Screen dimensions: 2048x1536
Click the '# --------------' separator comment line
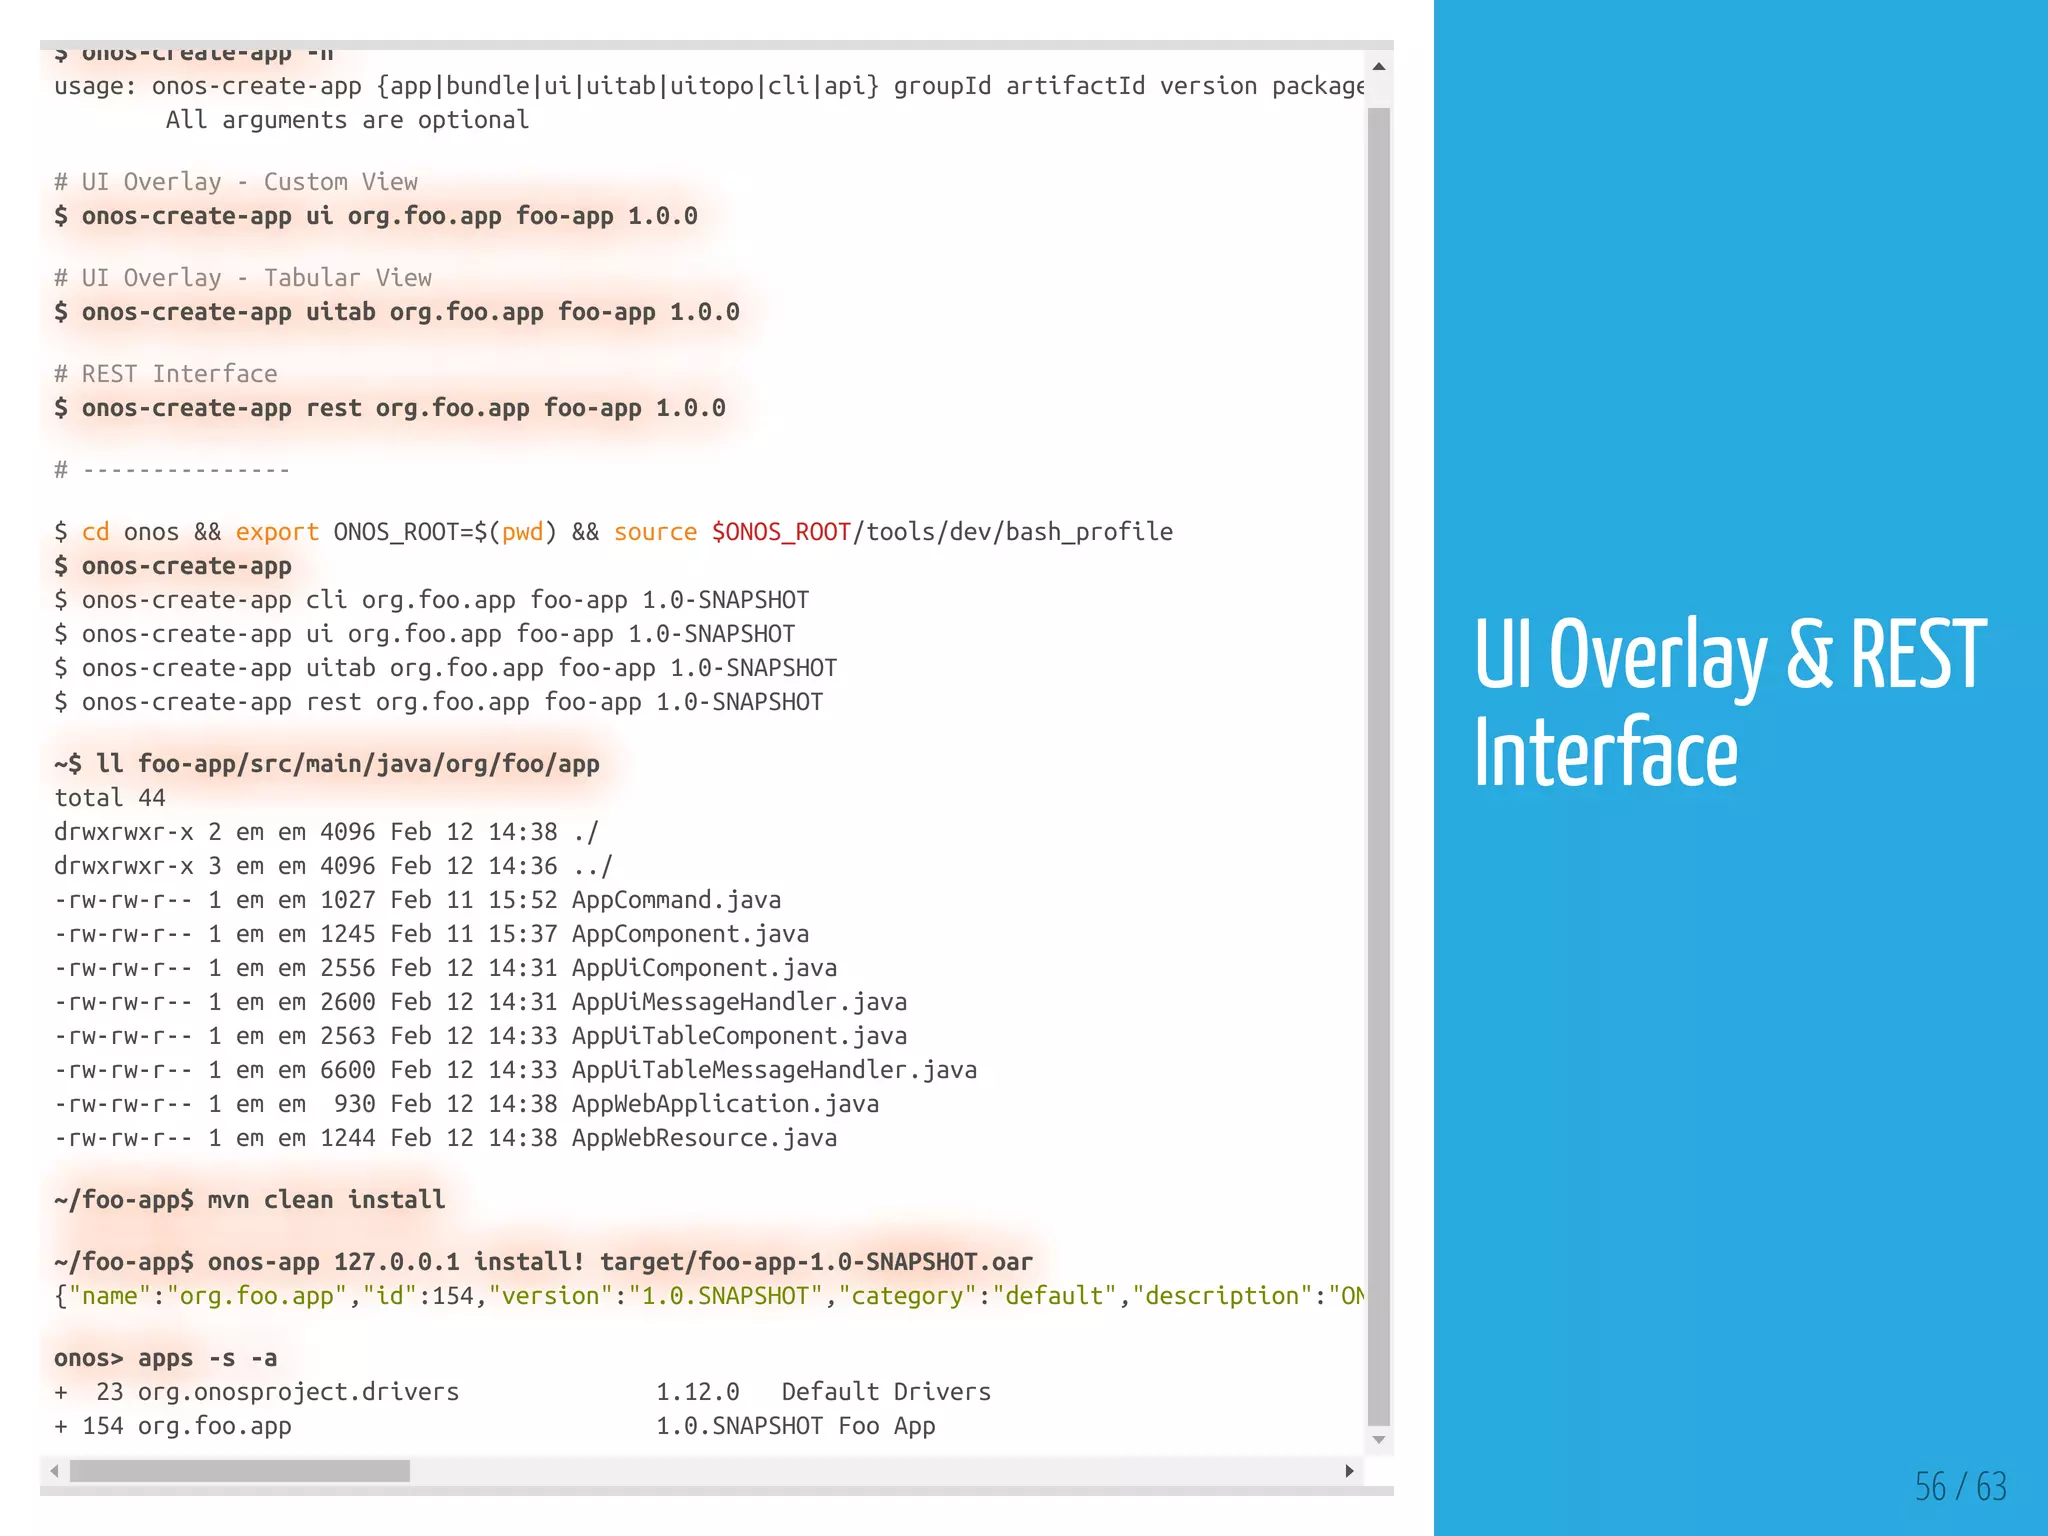(x=173, y=470)
